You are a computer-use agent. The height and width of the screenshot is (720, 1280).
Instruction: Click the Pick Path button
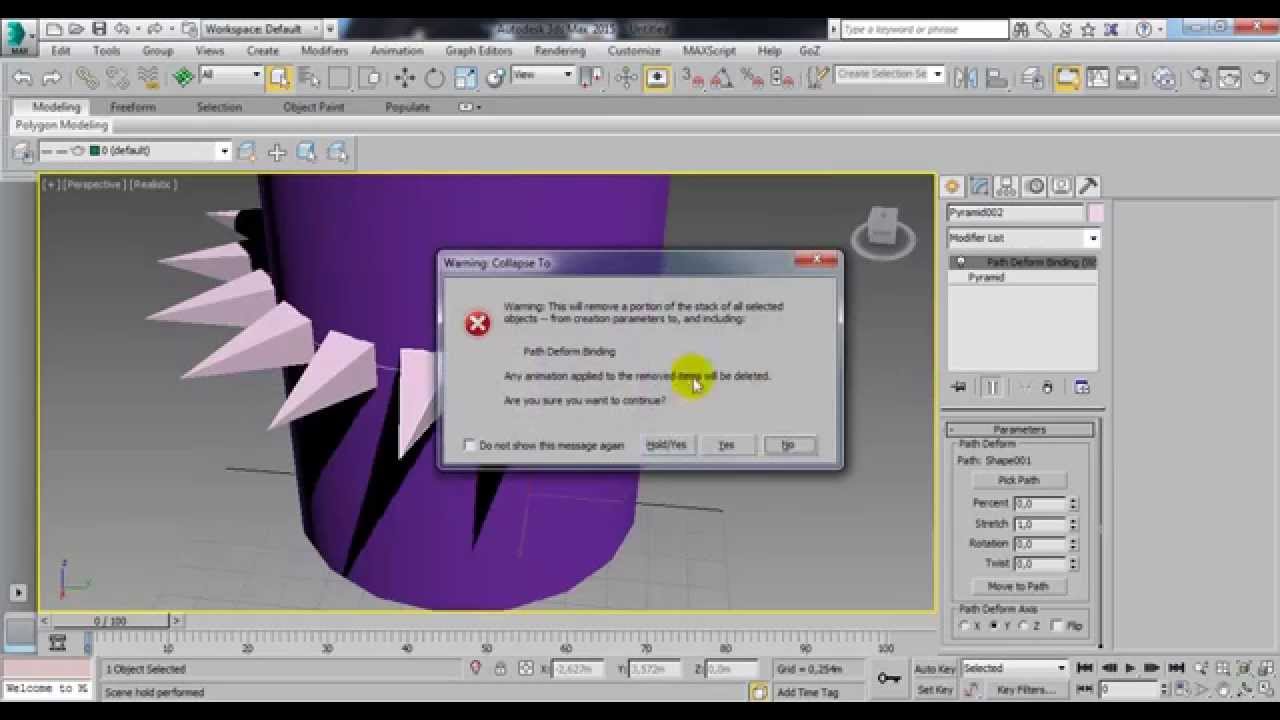pyautogui.click(x=1019, y=480)
